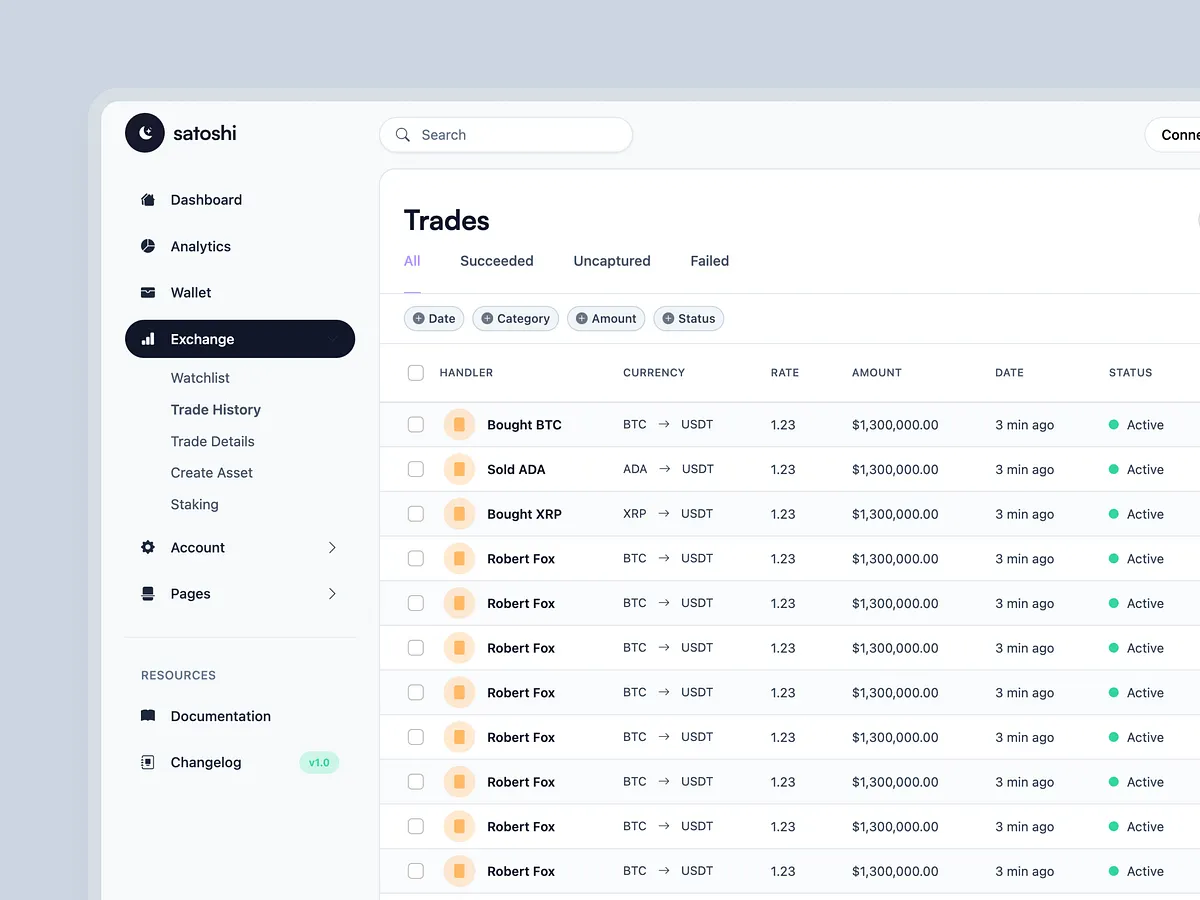
Task: Click the Exchange bar chart icon
Action: [147, 339]
